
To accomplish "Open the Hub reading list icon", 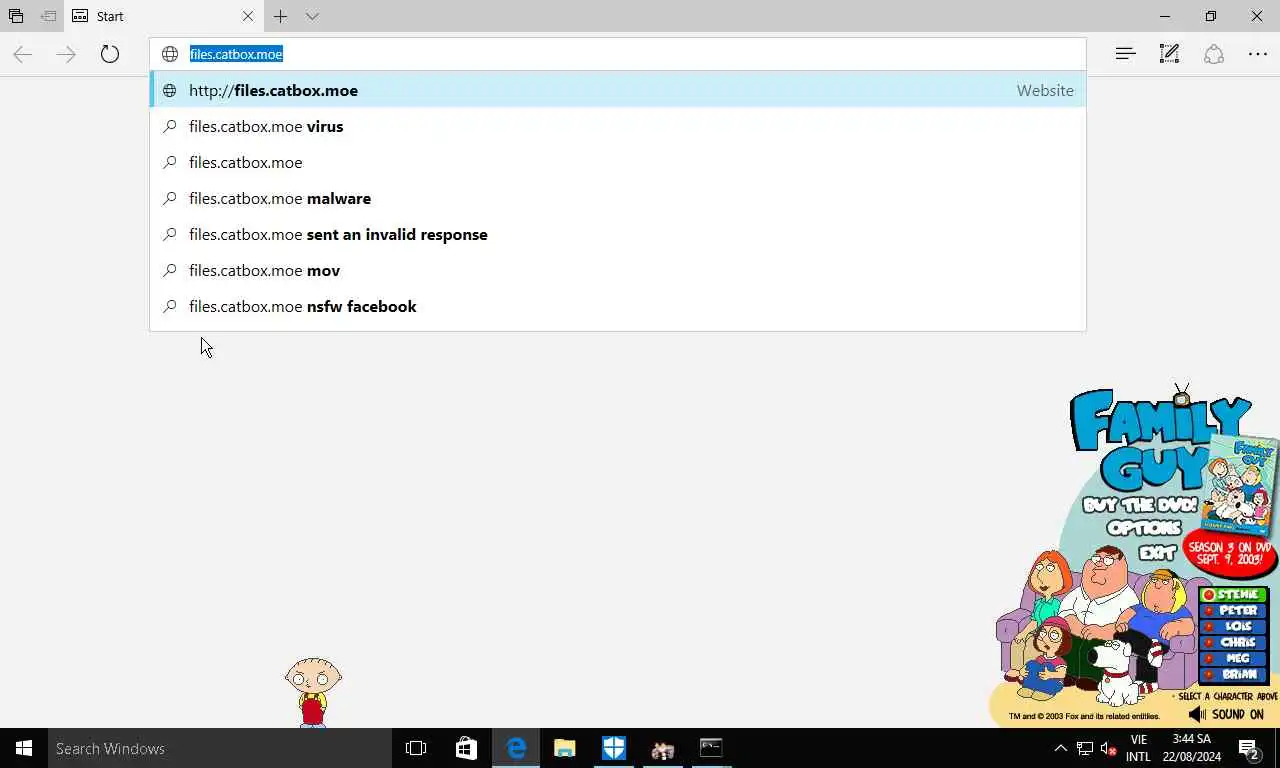I will (x=1125, y=54).
